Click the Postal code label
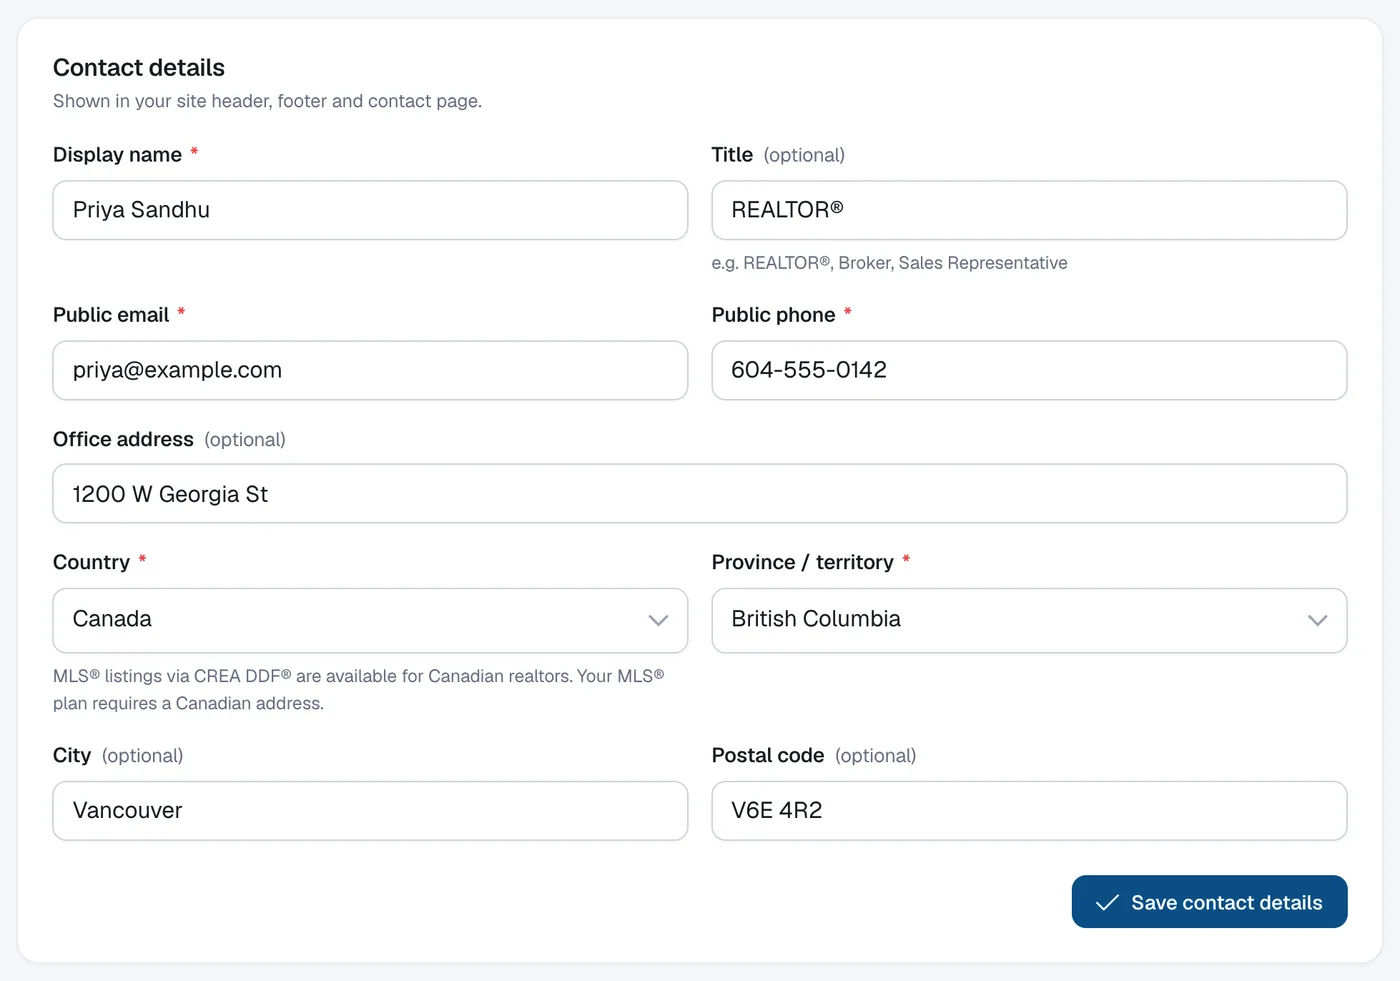 click(768, 756)
